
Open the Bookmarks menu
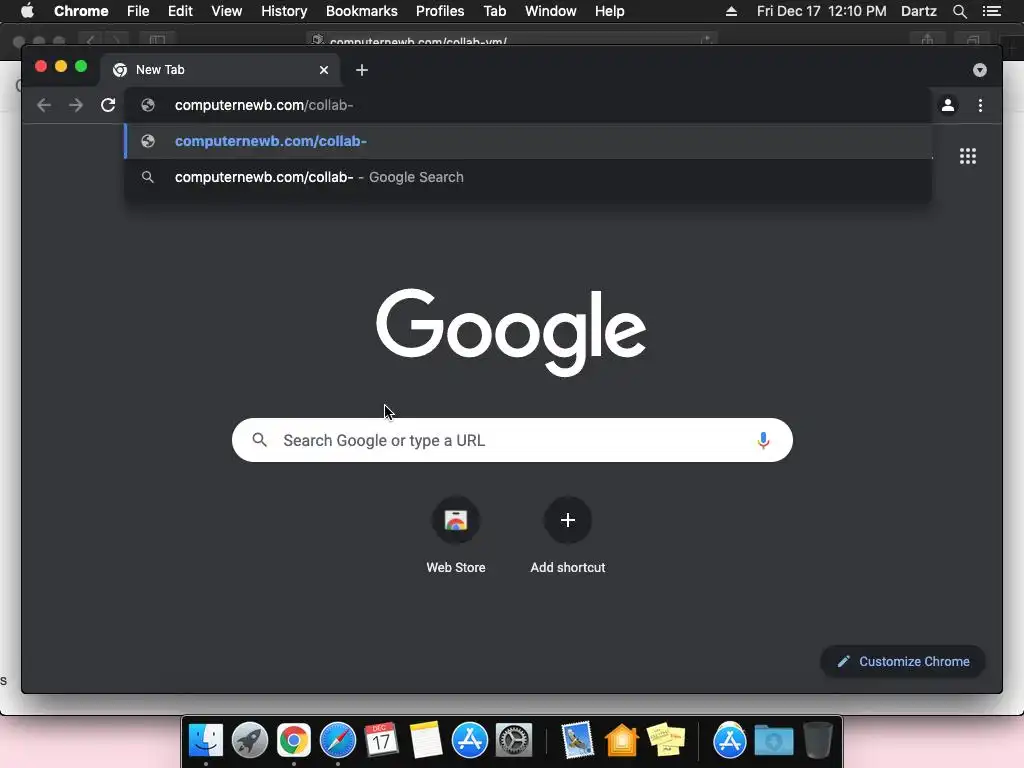pyautogui.click(x=362, y=11)
